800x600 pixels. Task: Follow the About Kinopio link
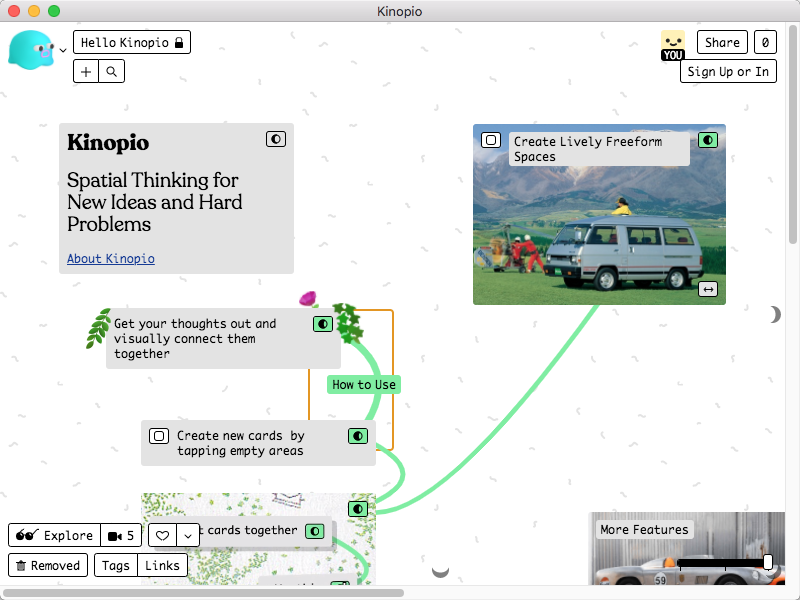click(111, 259)
